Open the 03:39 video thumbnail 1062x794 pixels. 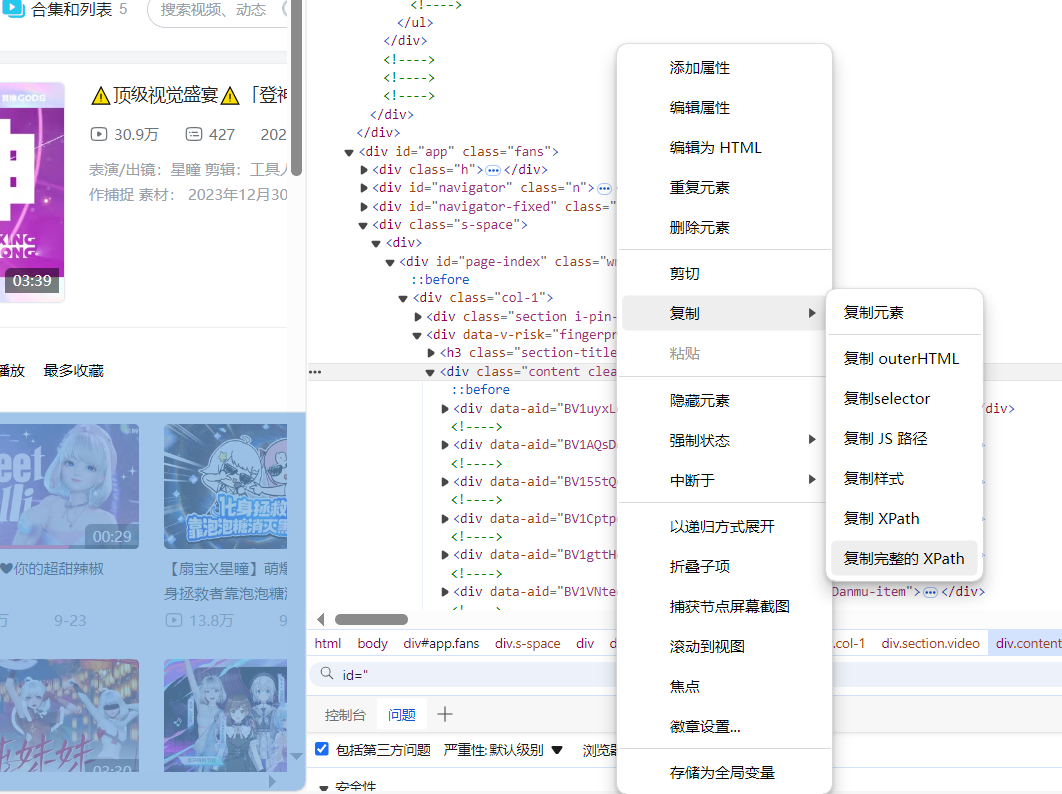point(32,192)
